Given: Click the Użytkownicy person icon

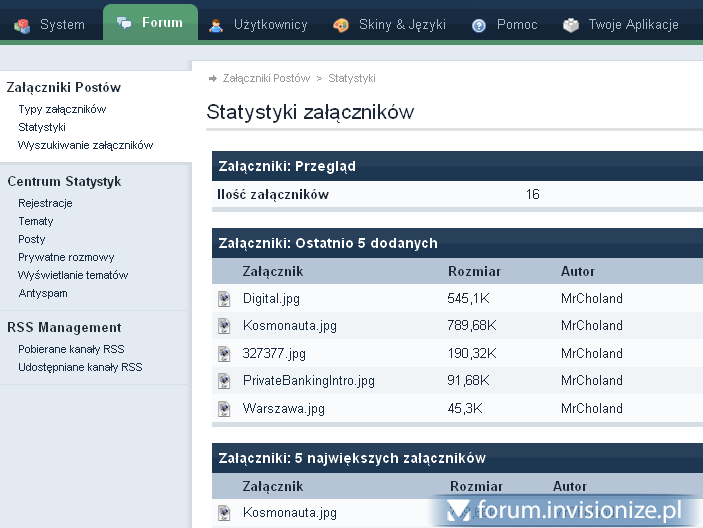Looking at the screenshot, I should pyautogui.click(x=216, y=25).
